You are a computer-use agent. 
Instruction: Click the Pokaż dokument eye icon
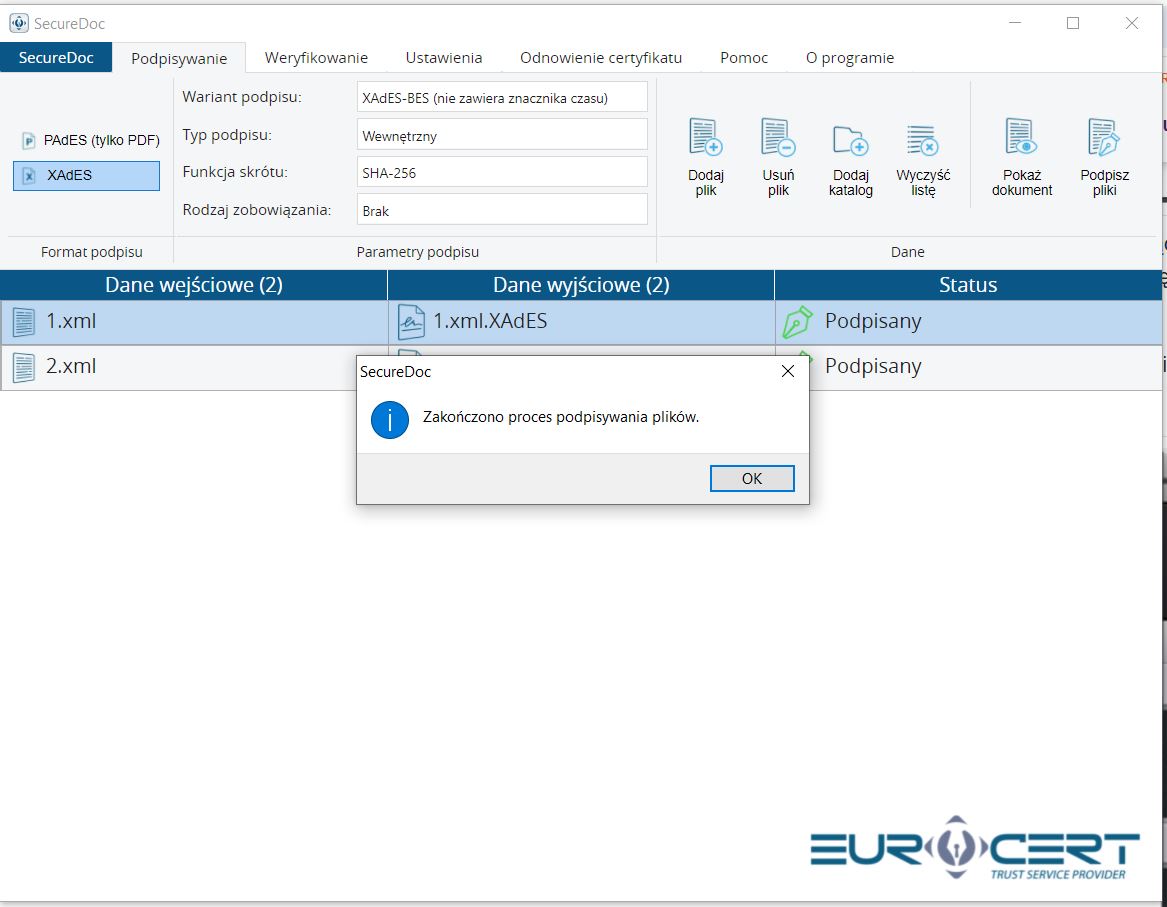1021,137
